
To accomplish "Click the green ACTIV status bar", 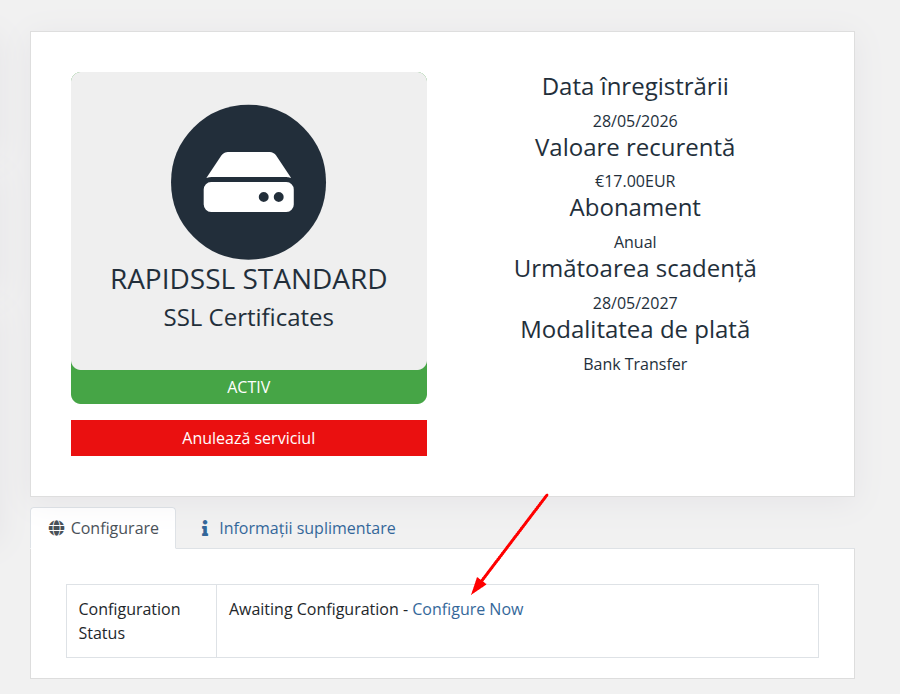I will click(x=249, y=387).
